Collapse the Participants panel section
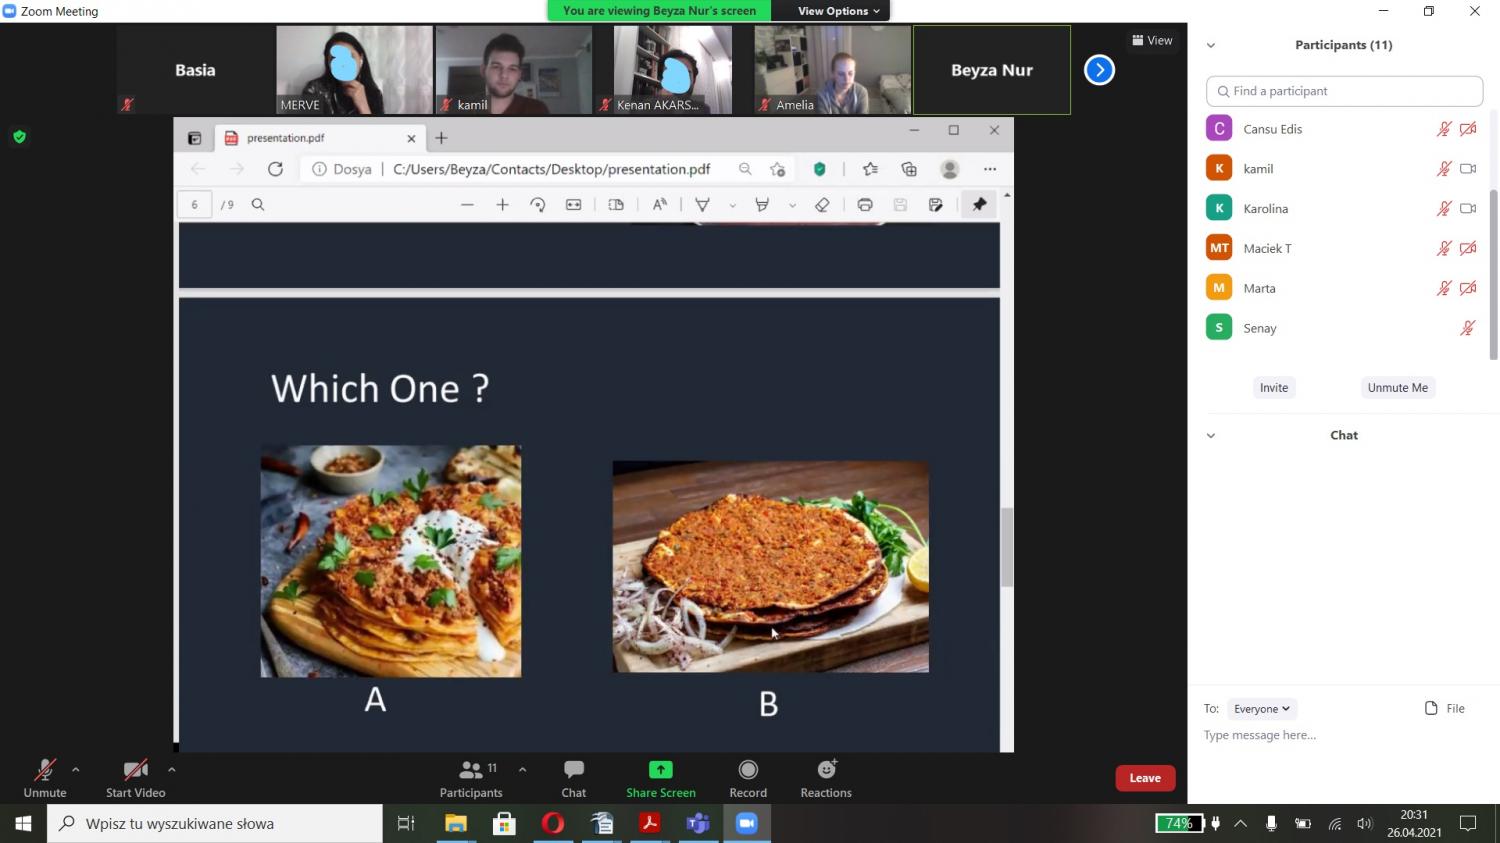1500x843 pixels. 1211,45
